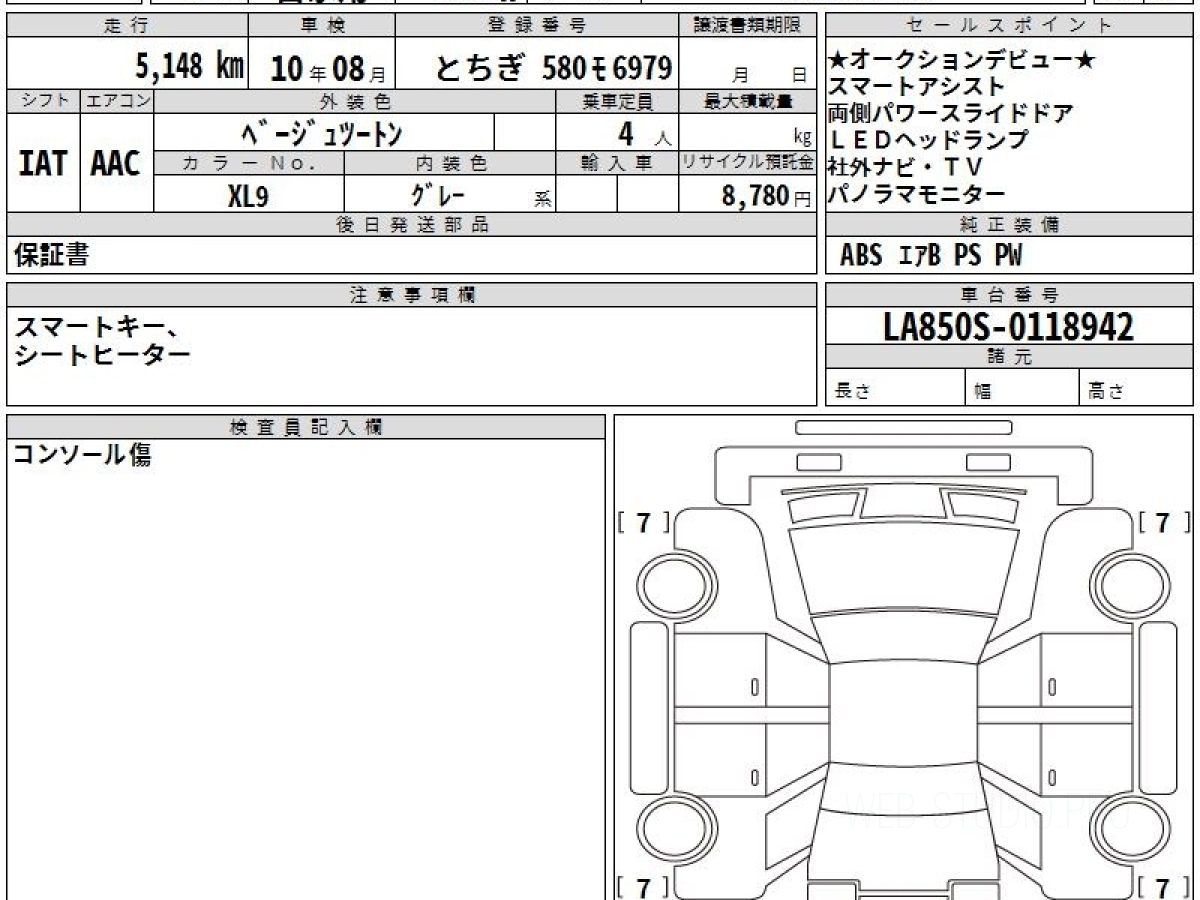The height and width of the screenshot is (900, 1200).
Task: Click the 諸元 header
Action: tap(1009, 357)
